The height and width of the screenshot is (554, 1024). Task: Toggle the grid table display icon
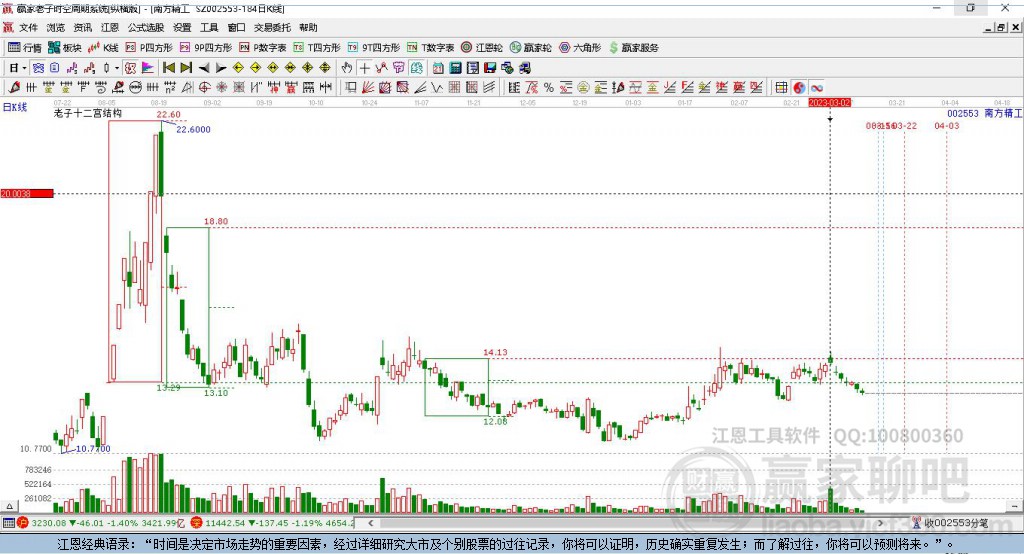point(781,87)
